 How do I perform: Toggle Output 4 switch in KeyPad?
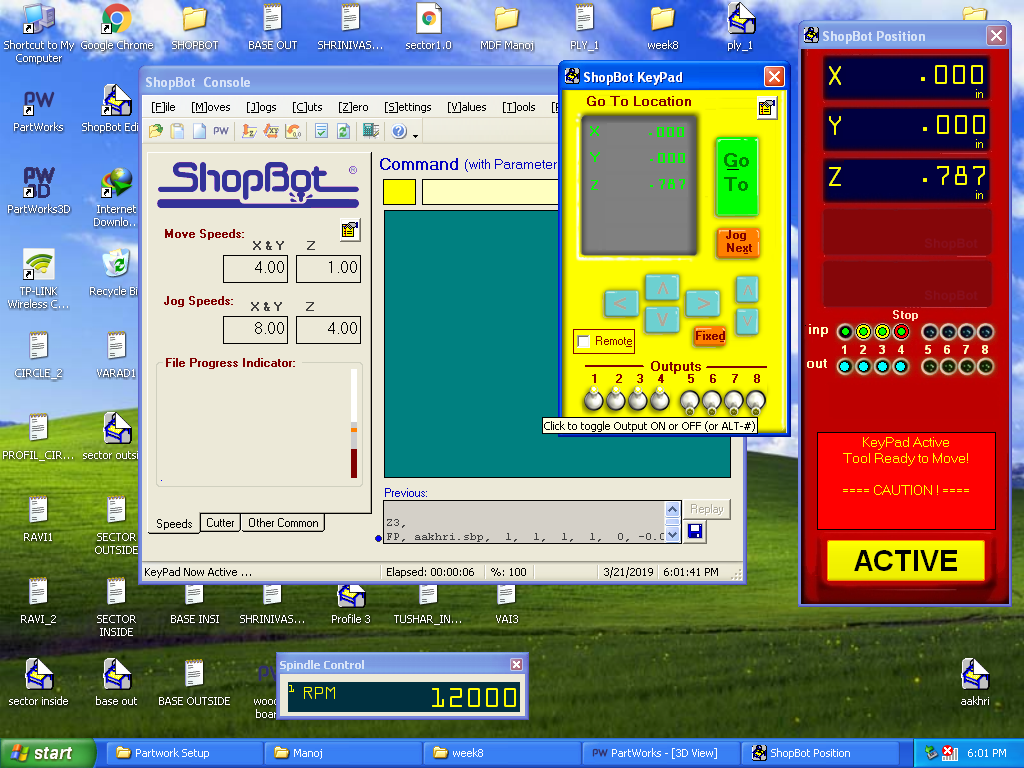tap(660, 398)
